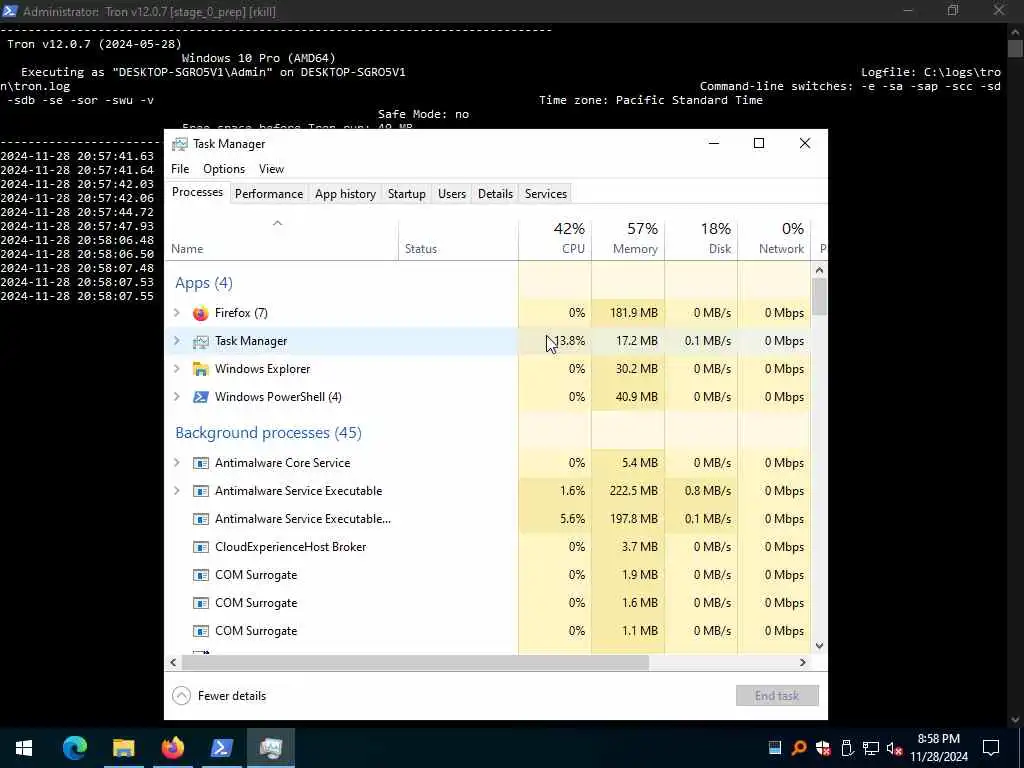Image resolution: width=1024 pixels, height=768 pixels.
Task: Expand Antimalware Service Executable entry
Action: 176,491
